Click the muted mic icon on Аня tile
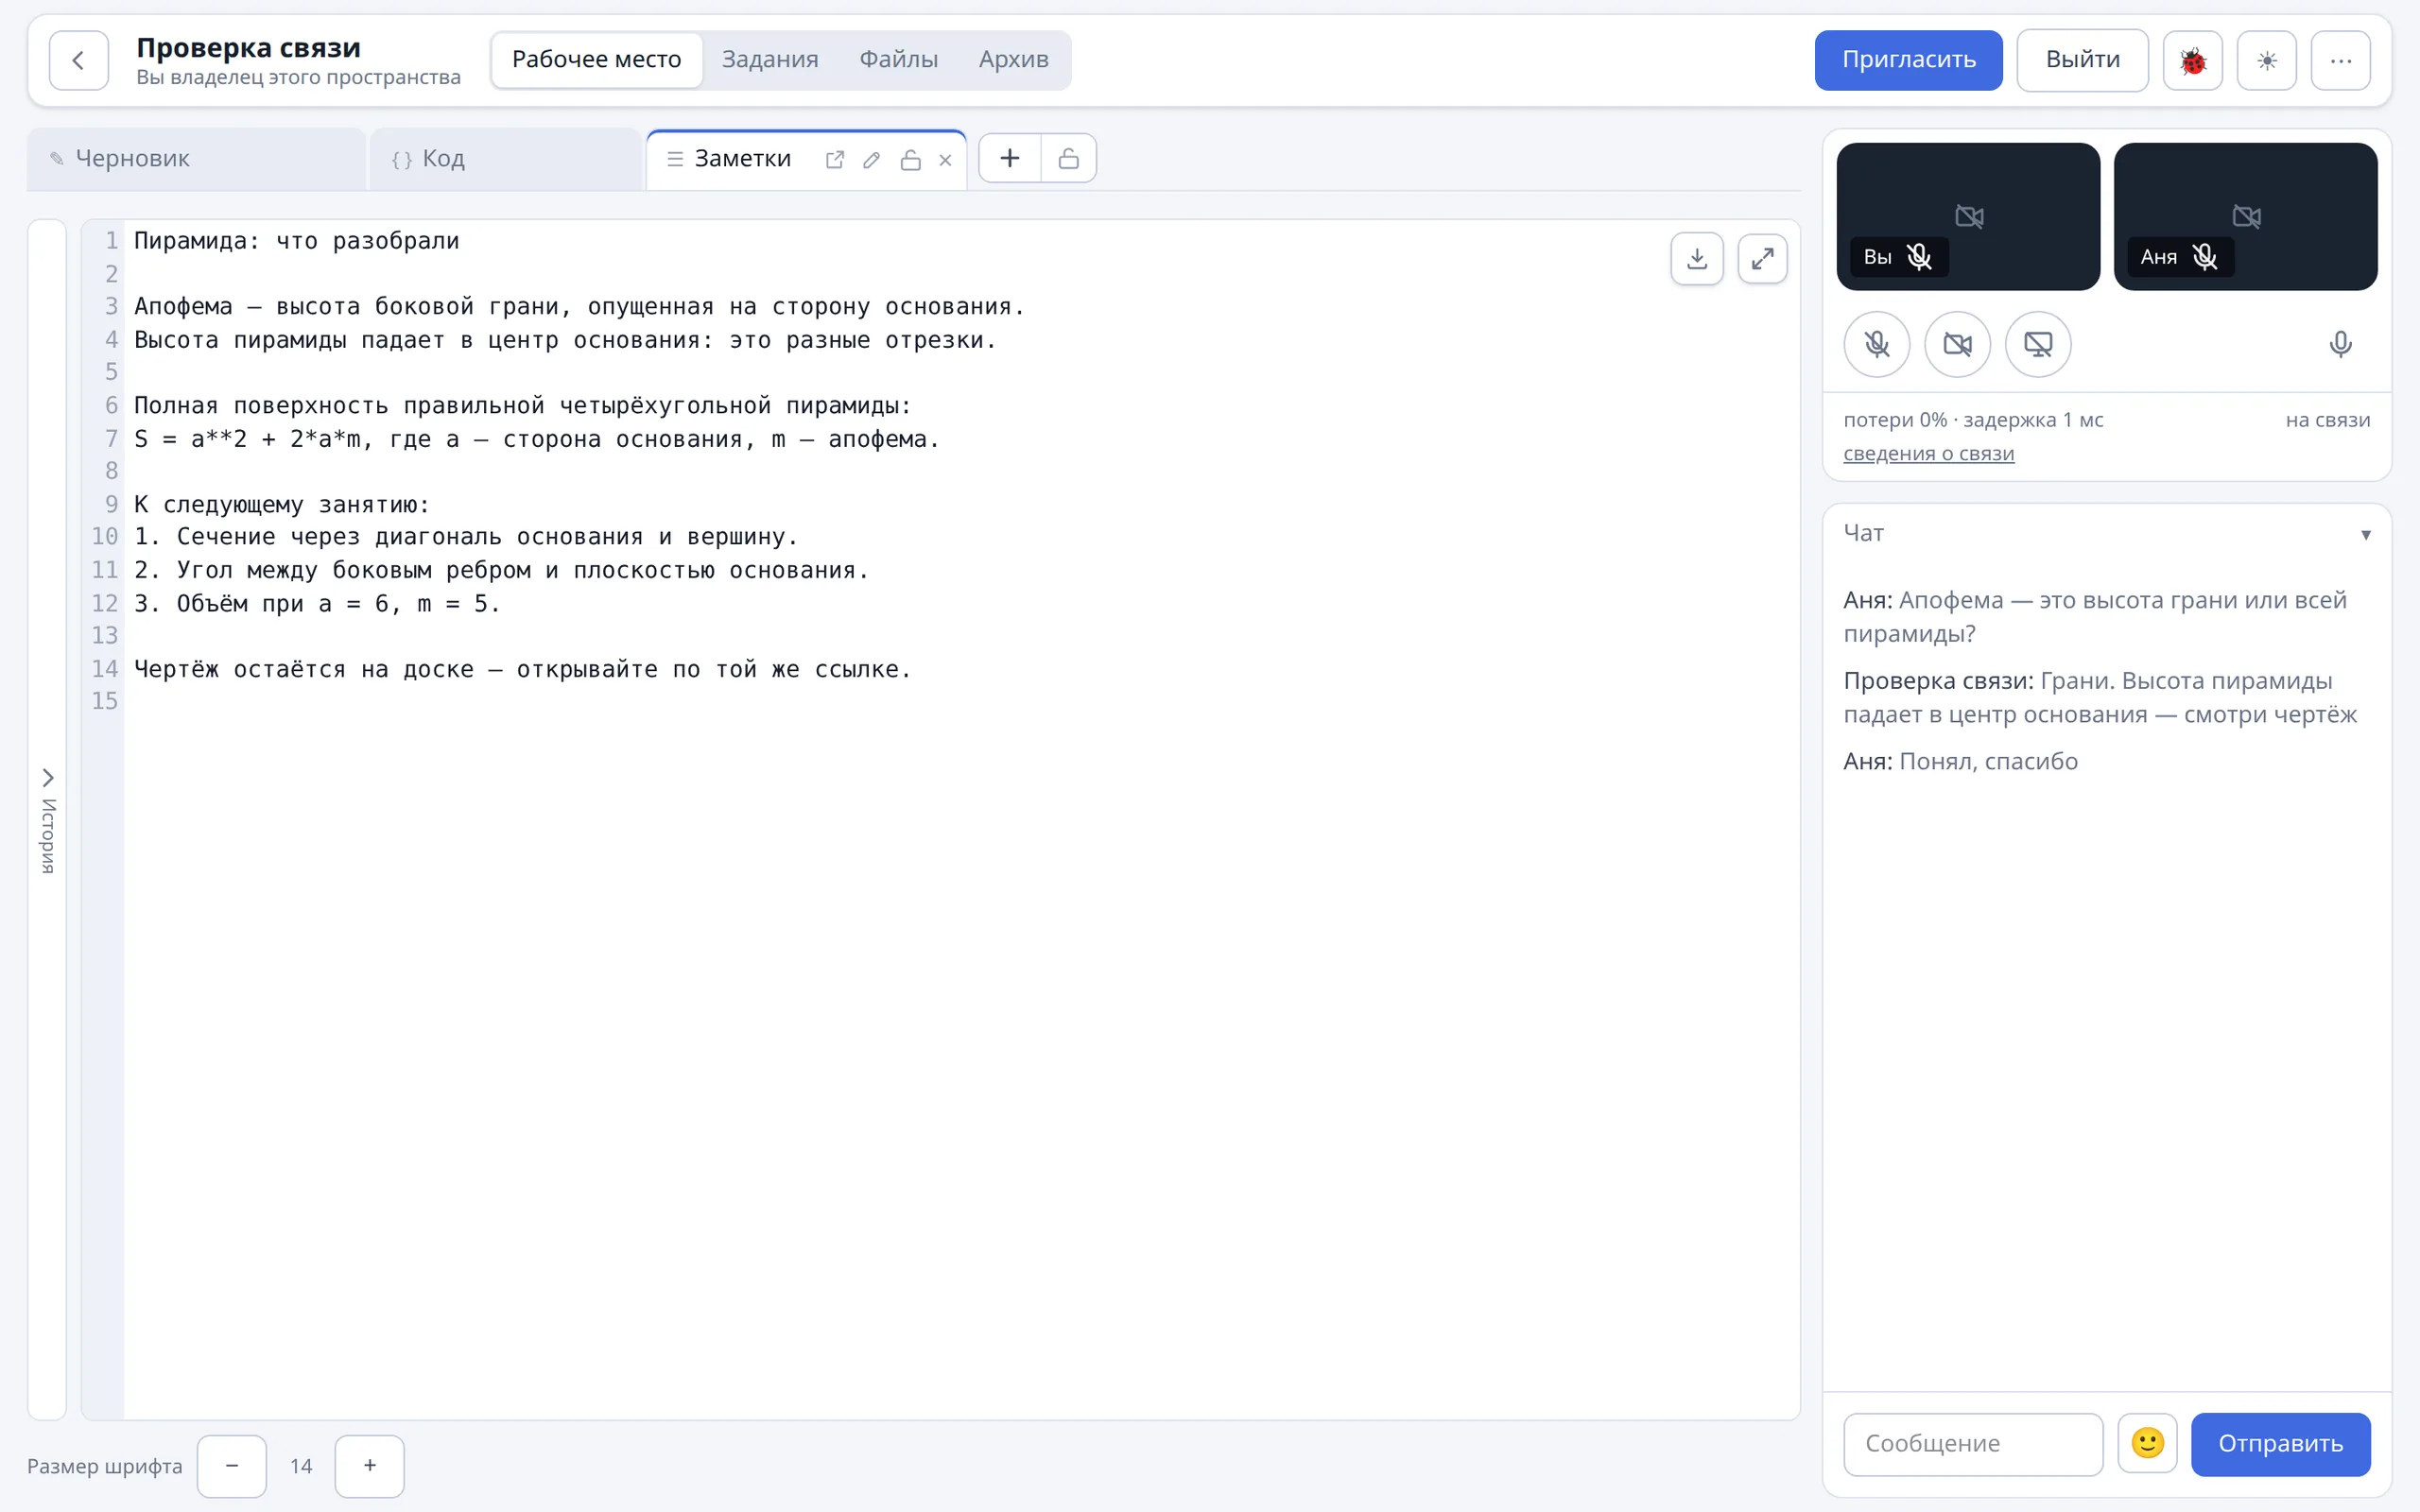2420x1512 pixels. [x=2204, y=257]
